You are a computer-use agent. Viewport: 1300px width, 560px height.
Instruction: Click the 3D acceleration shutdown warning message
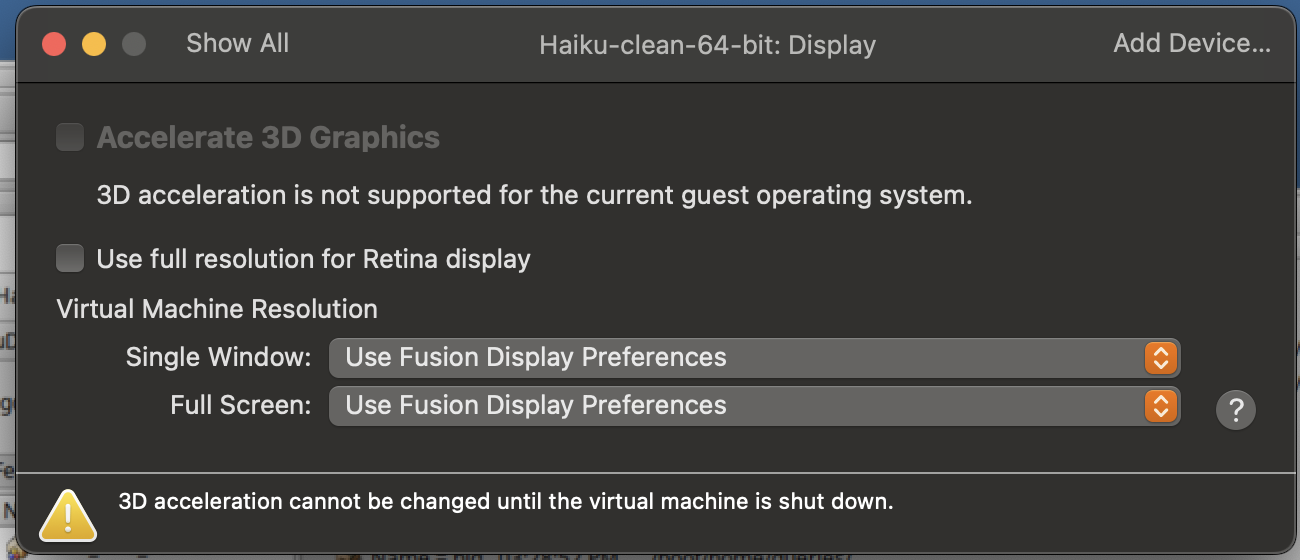tap(506, 501)
